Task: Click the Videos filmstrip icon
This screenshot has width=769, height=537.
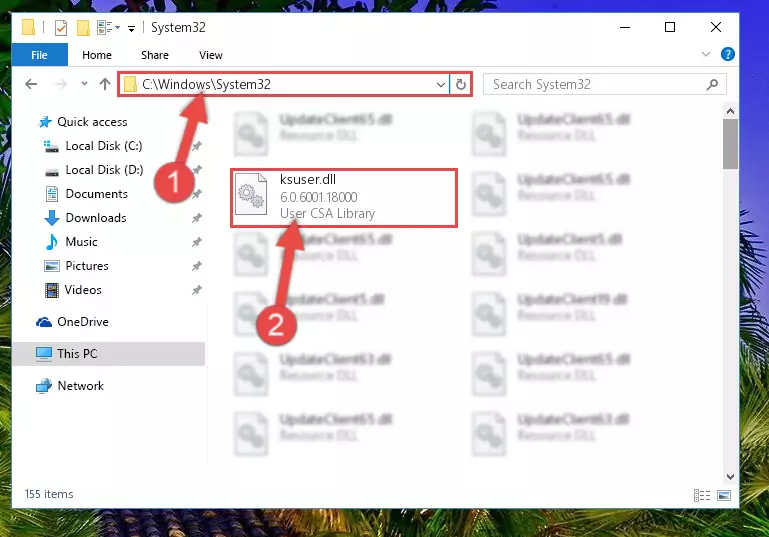Action: point(51,290)
